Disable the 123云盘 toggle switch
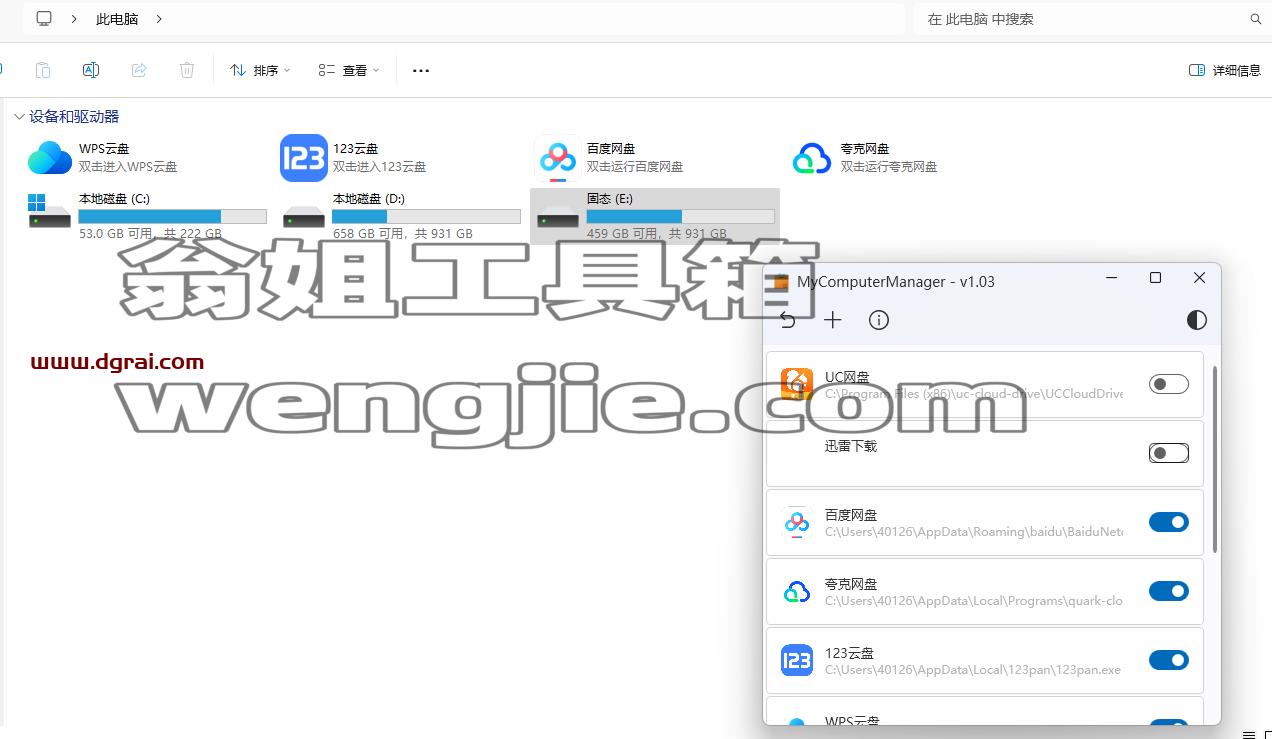The height and width of the screenshot is (739, 1272). click(1169, 660)
